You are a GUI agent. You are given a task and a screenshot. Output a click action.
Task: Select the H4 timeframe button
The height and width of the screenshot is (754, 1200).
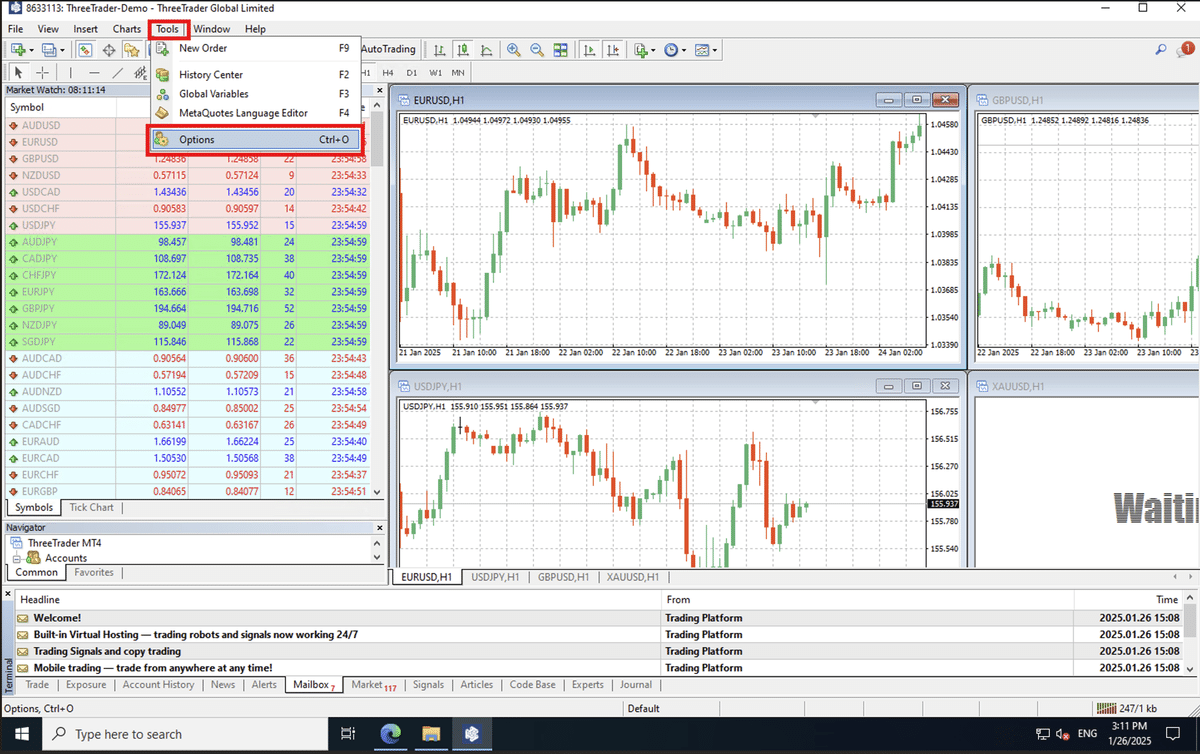pyautogui.click(x=388, y=72)
